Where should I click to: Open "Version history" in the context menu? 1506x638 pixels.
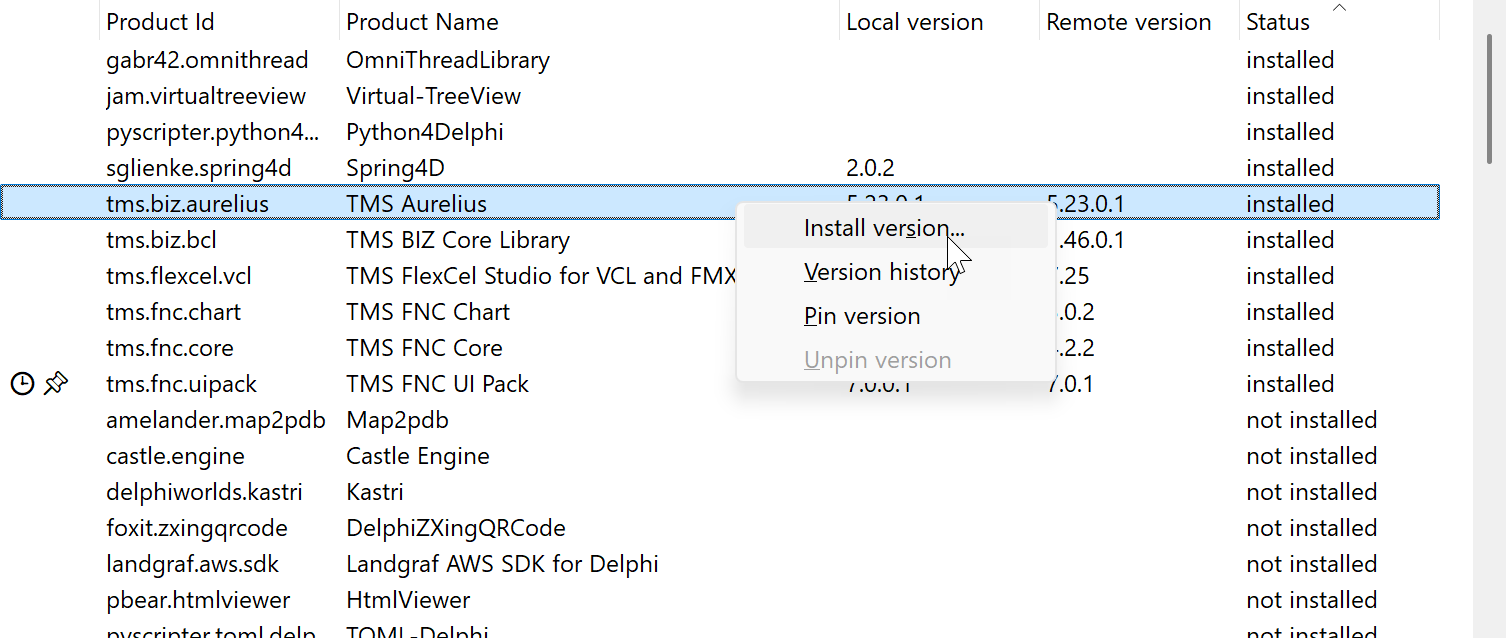881,271
